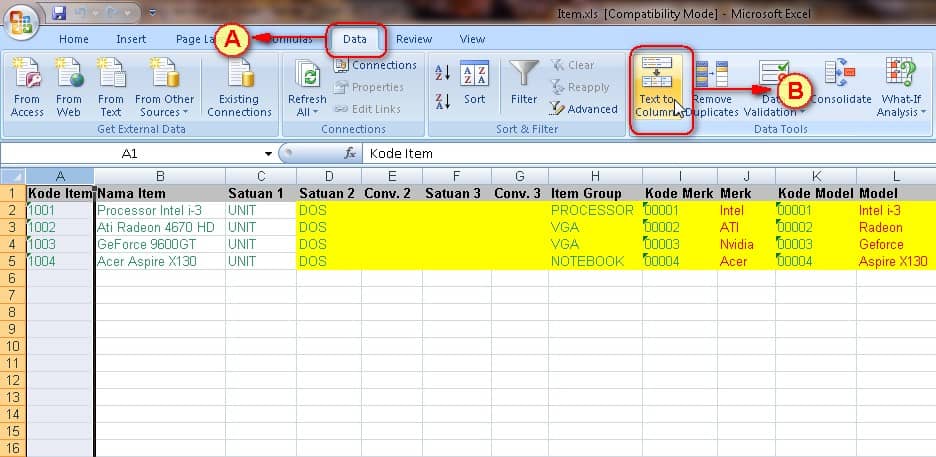Sort A to Z ascending
The height and width of the screenshot is (457, 936).
(442, 73)
